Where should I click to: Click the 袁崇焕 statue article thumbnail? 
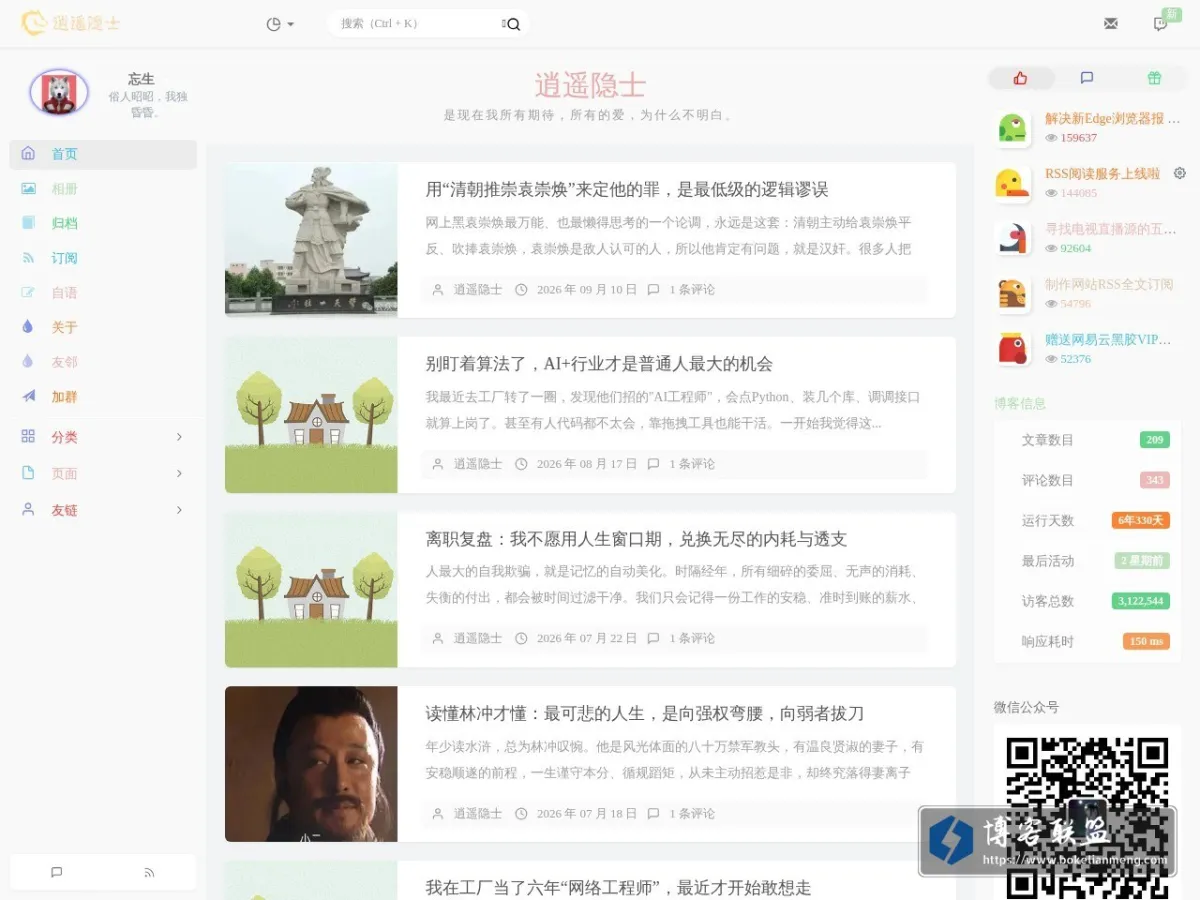click(x=311, y=240)
